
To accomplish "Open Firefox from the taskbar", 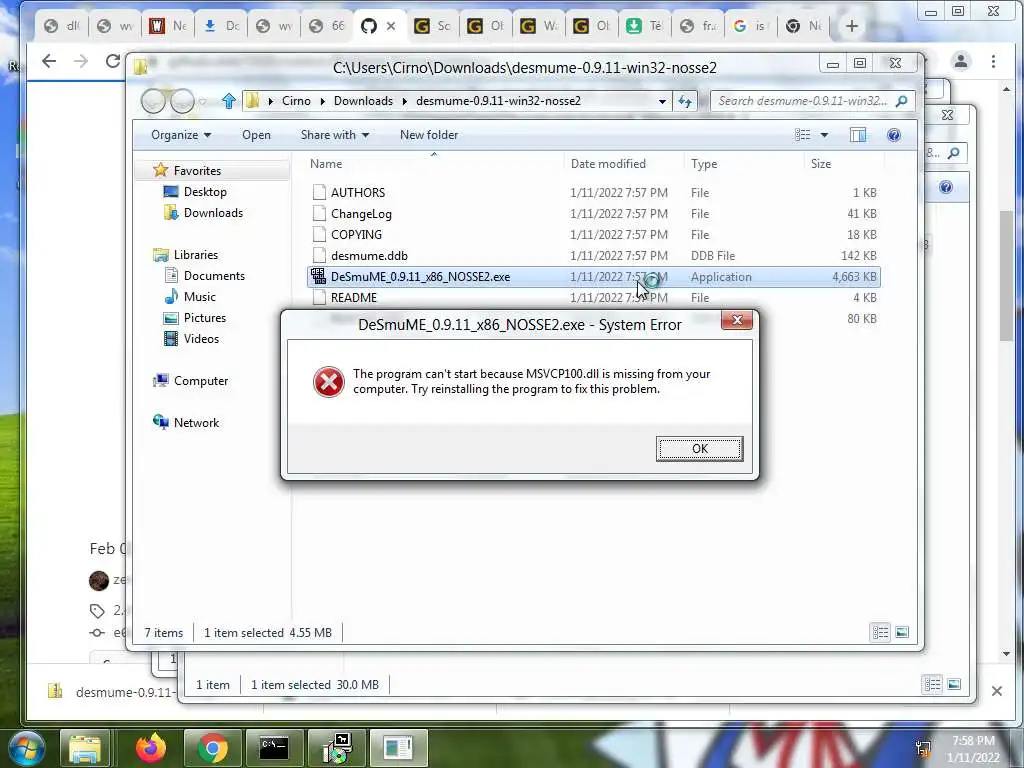I will tap(150, 748).
